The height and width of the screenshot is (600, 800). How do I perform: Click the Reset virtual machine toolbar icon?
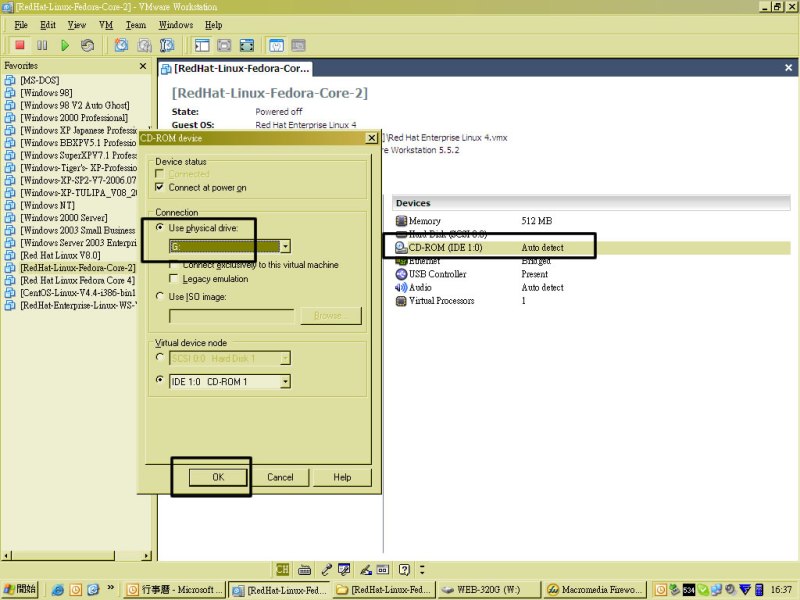pyautogui.click(x=87, y=45)
